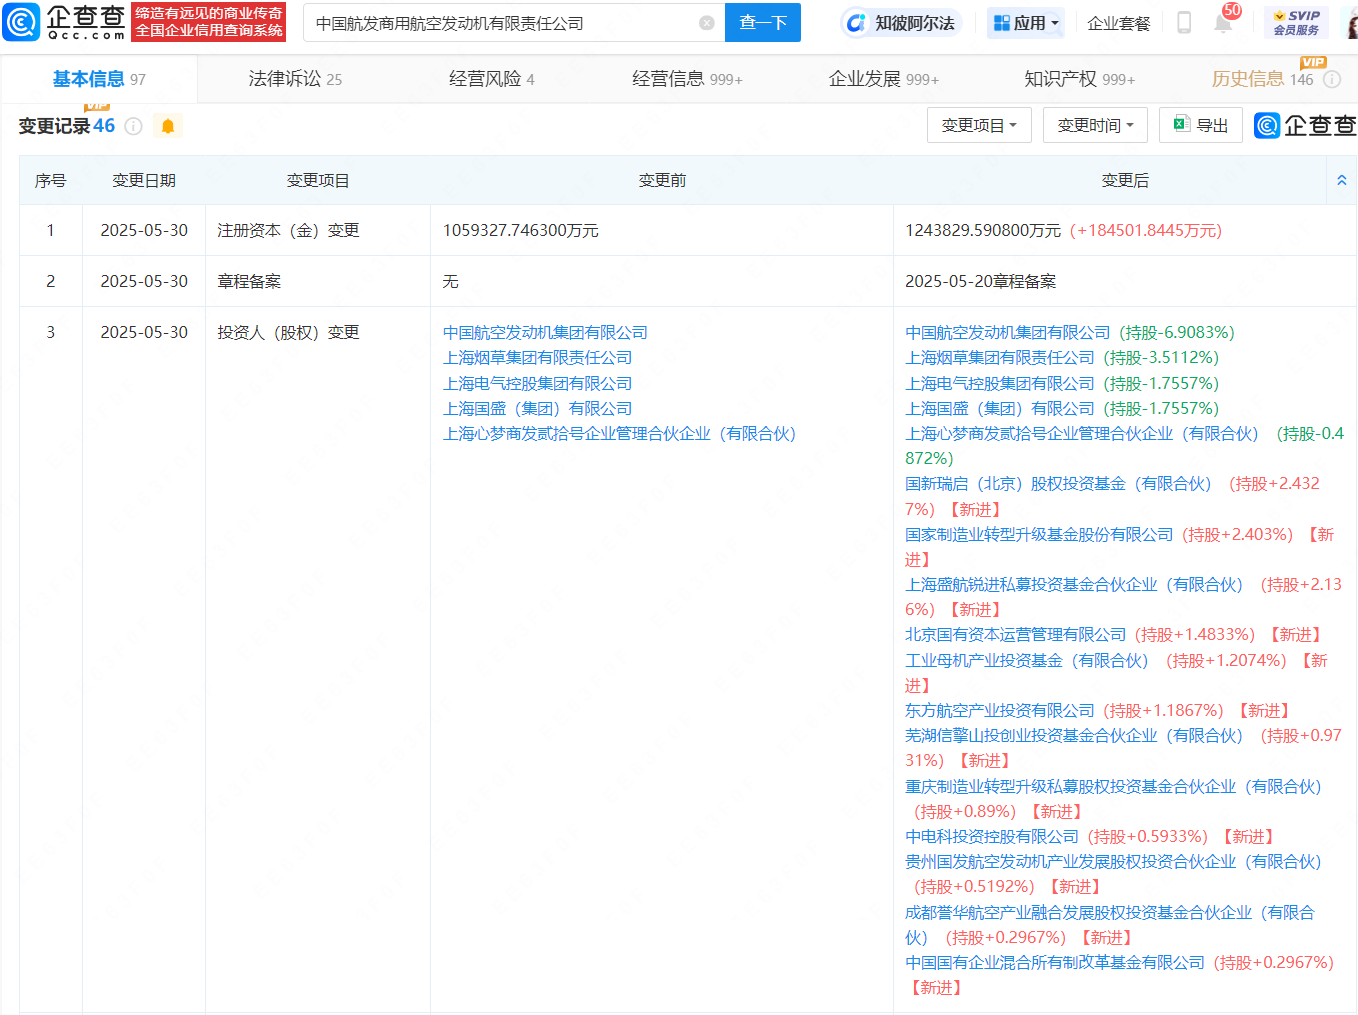Viewport: 1358px width, 1015px height.
Task: Open 东方航空产业投资有限公司 link
Action: pos(999,711)
